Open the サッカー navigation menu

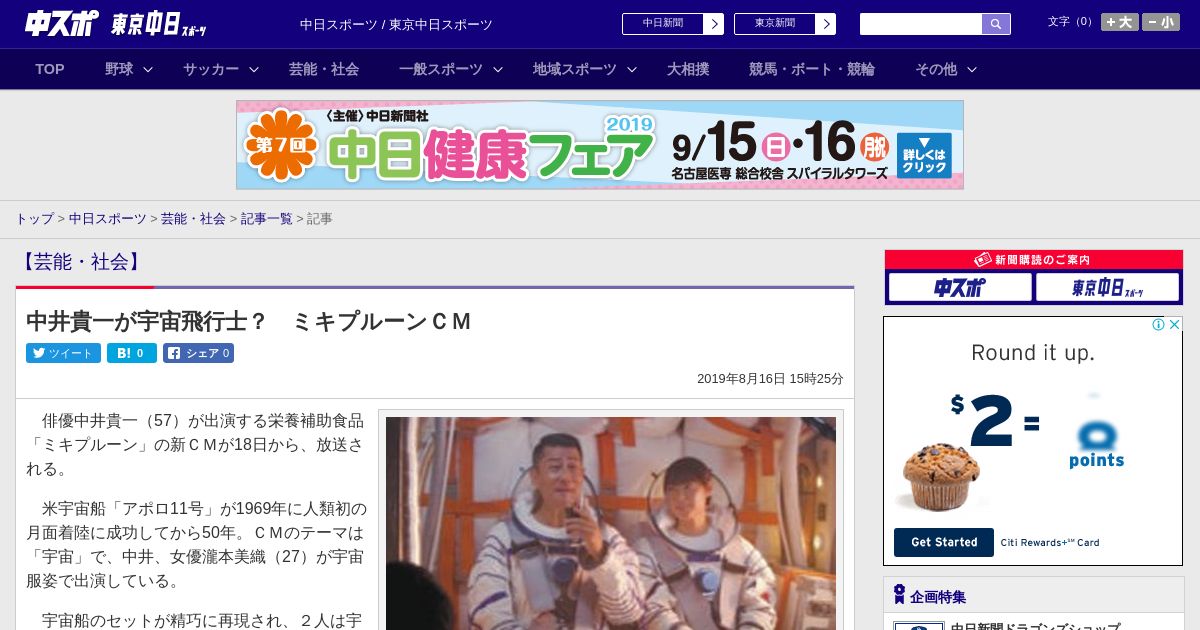tap(211, 69)
